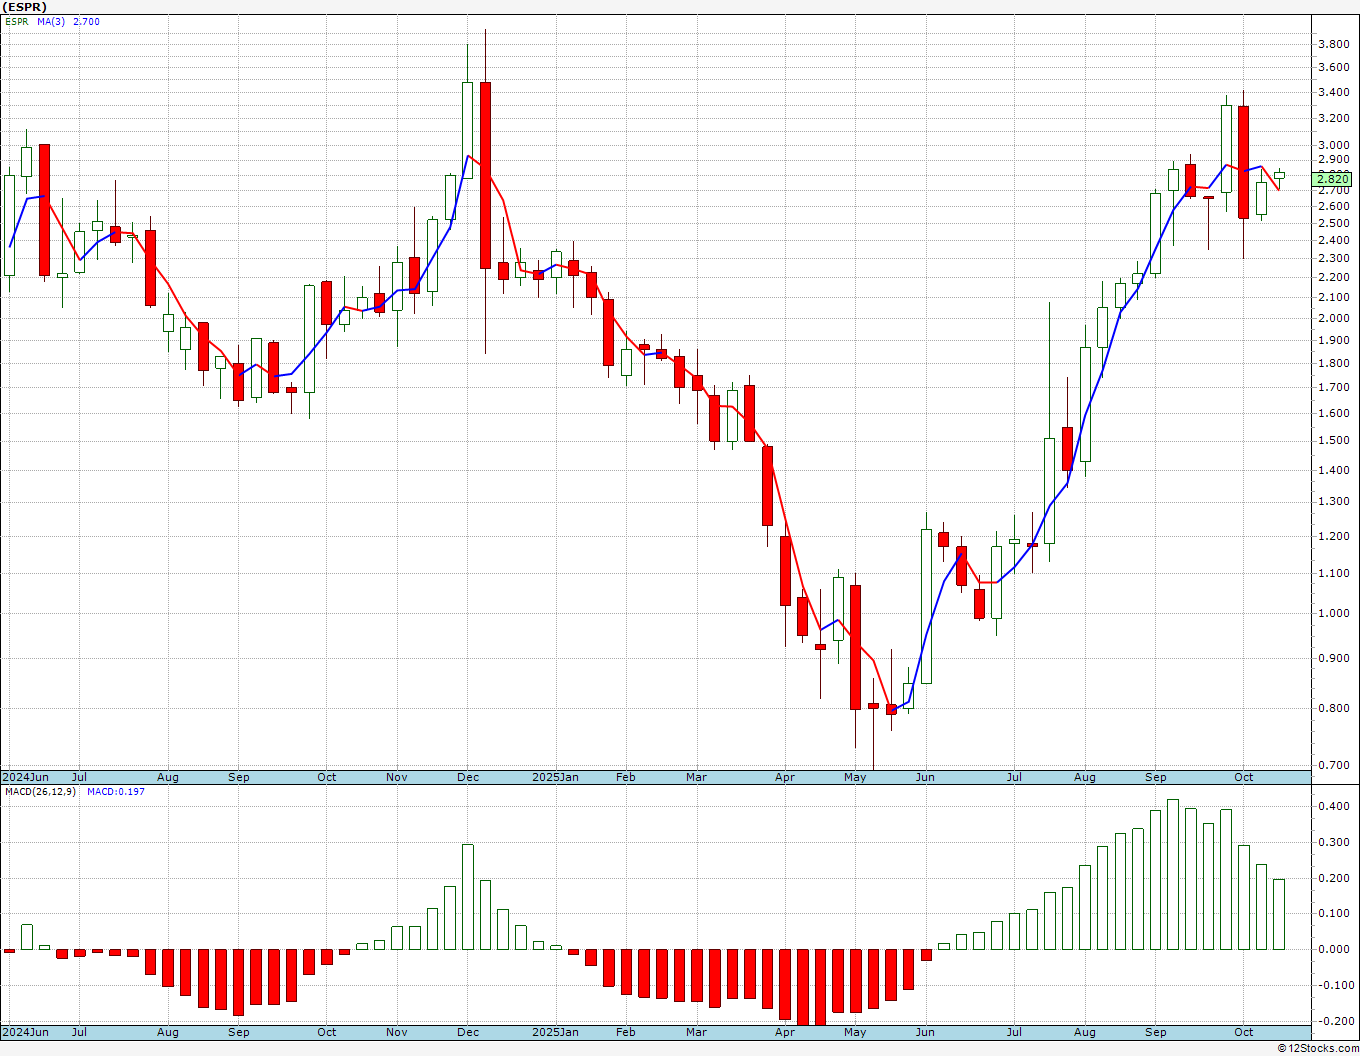Click the MACD(26,12,9) indicator label
This screenshot has width=1360, height=1056.
coord(39,791)
